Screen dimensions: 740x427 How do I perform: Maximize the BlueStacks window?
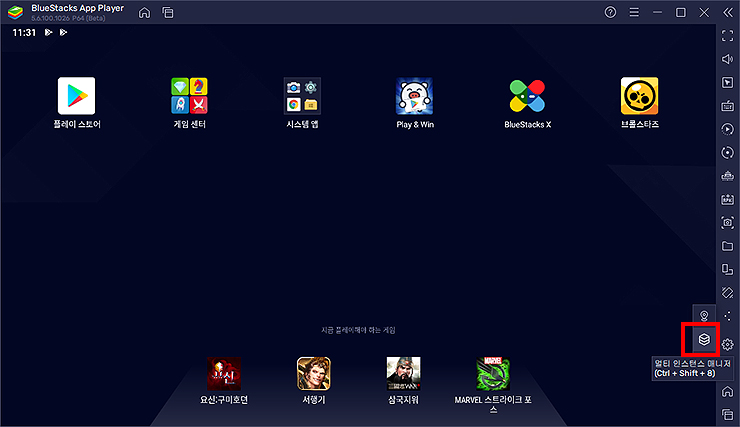[x=681, y=12]
